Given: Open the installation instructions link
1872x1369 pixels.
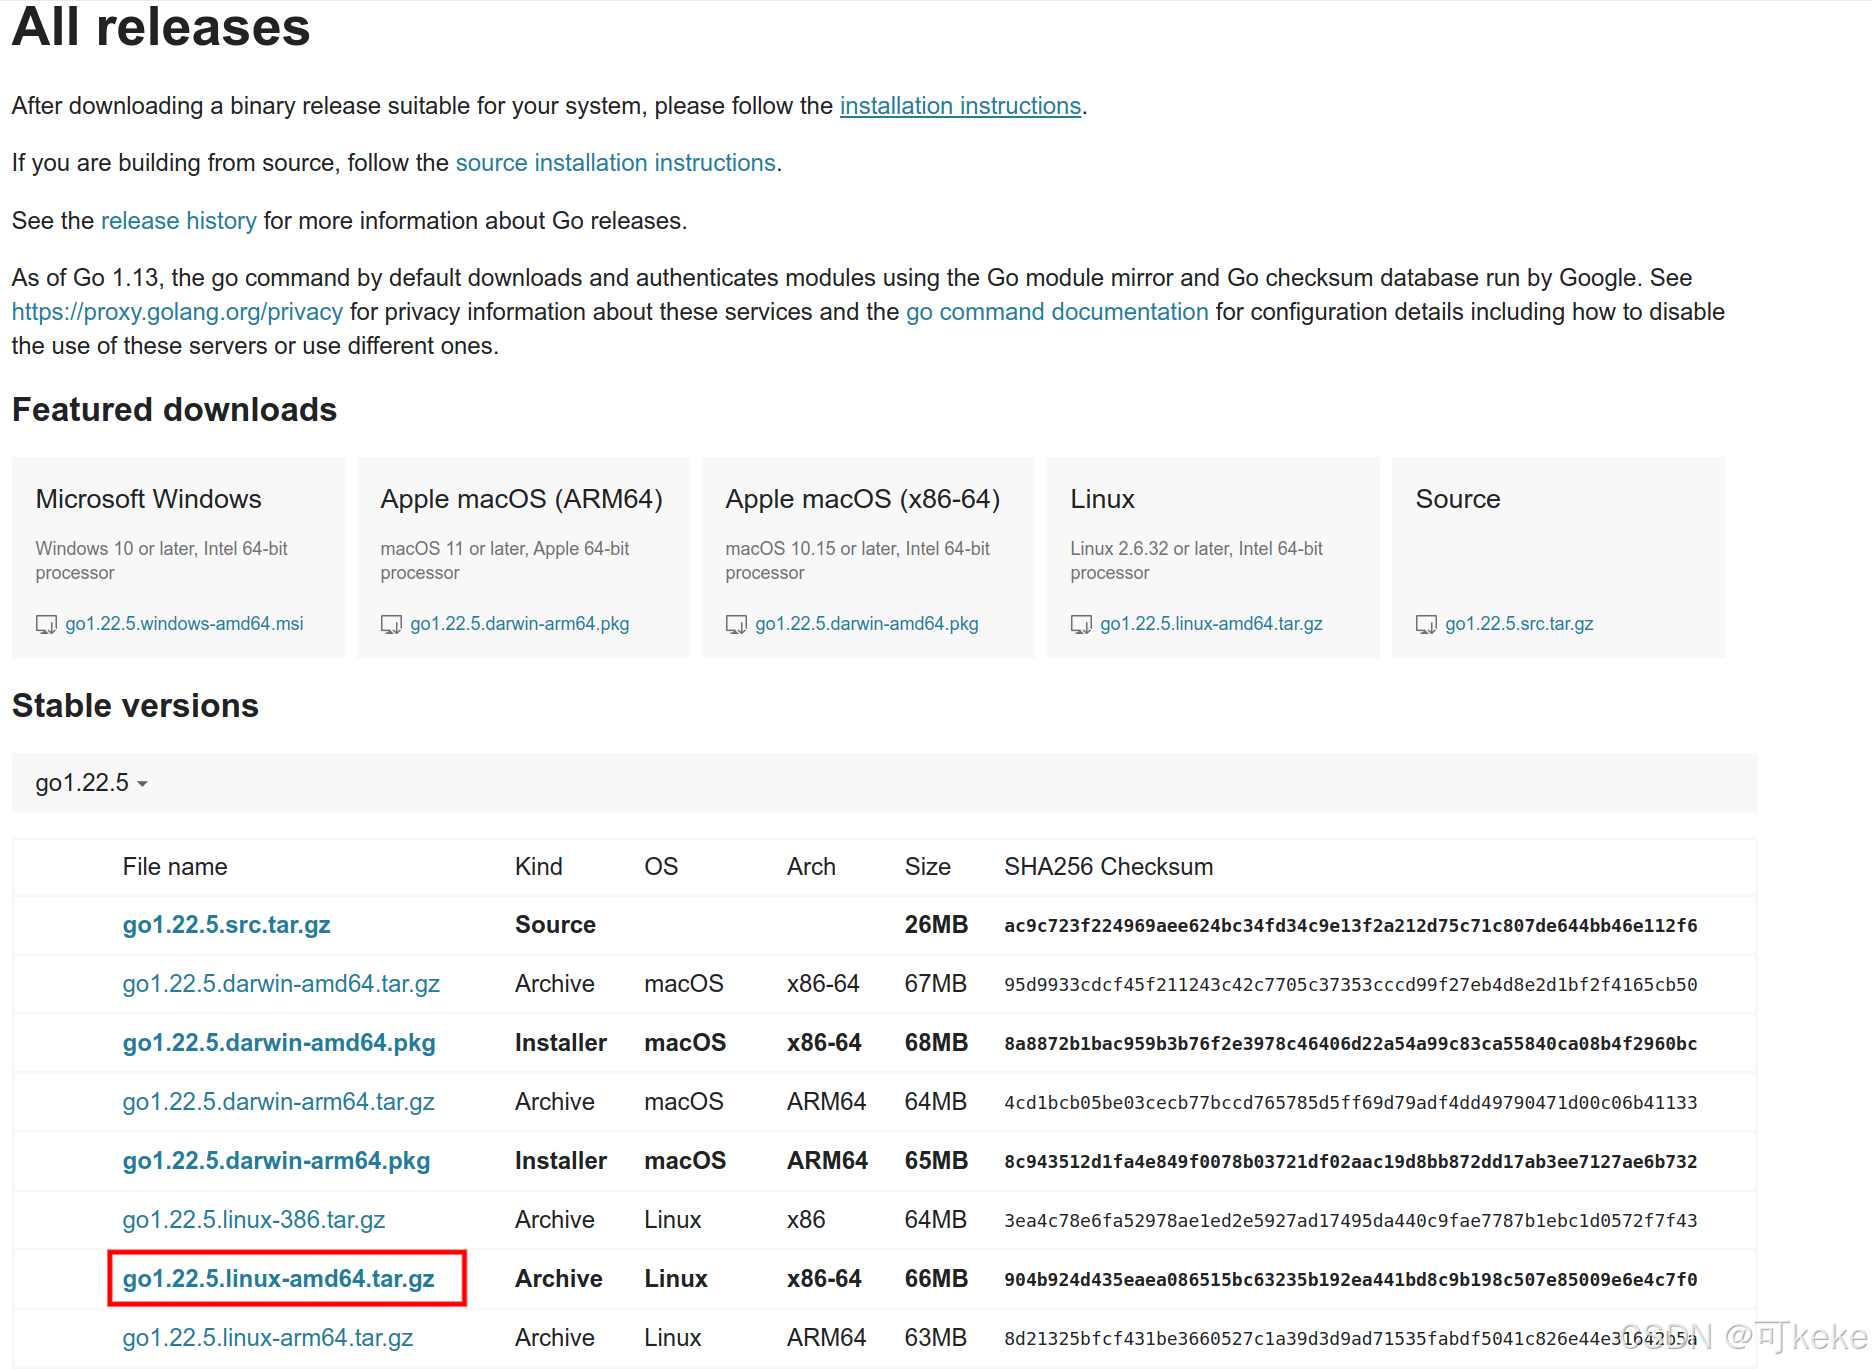Looking at the screenshot, I should [x=960, y=106].
